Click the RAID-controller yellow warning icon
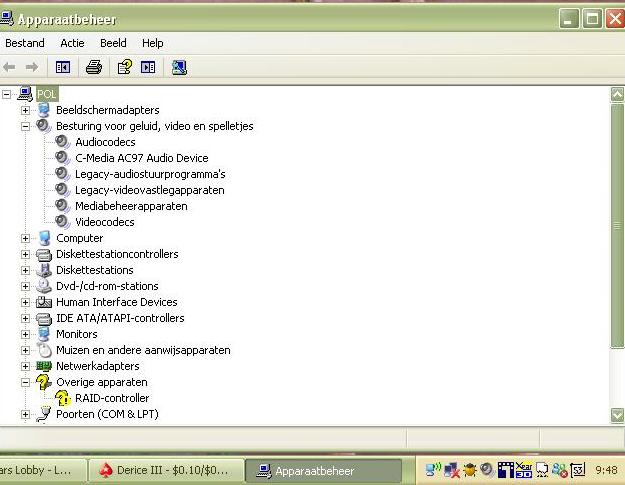This screenshot has width=625, height=485. click(63, 398)
